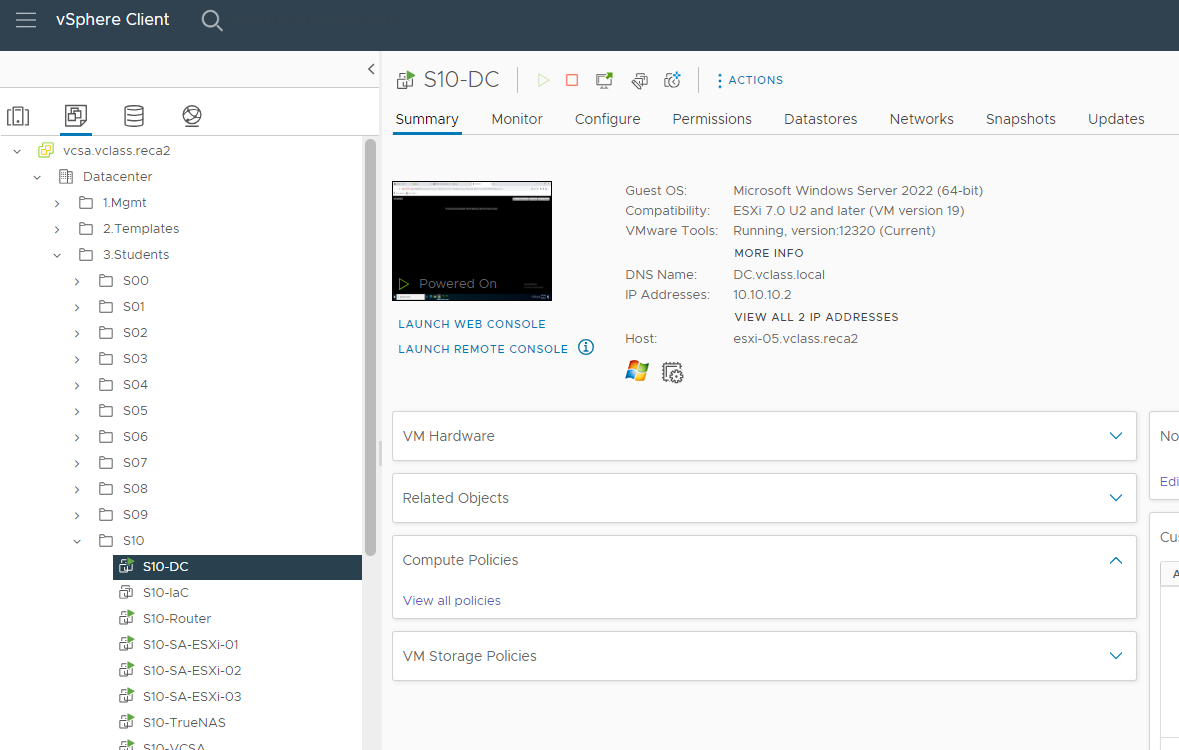Select the S09 folder label
The width and height of the screenshot is (1179, 750).
(x=135, y=515)
